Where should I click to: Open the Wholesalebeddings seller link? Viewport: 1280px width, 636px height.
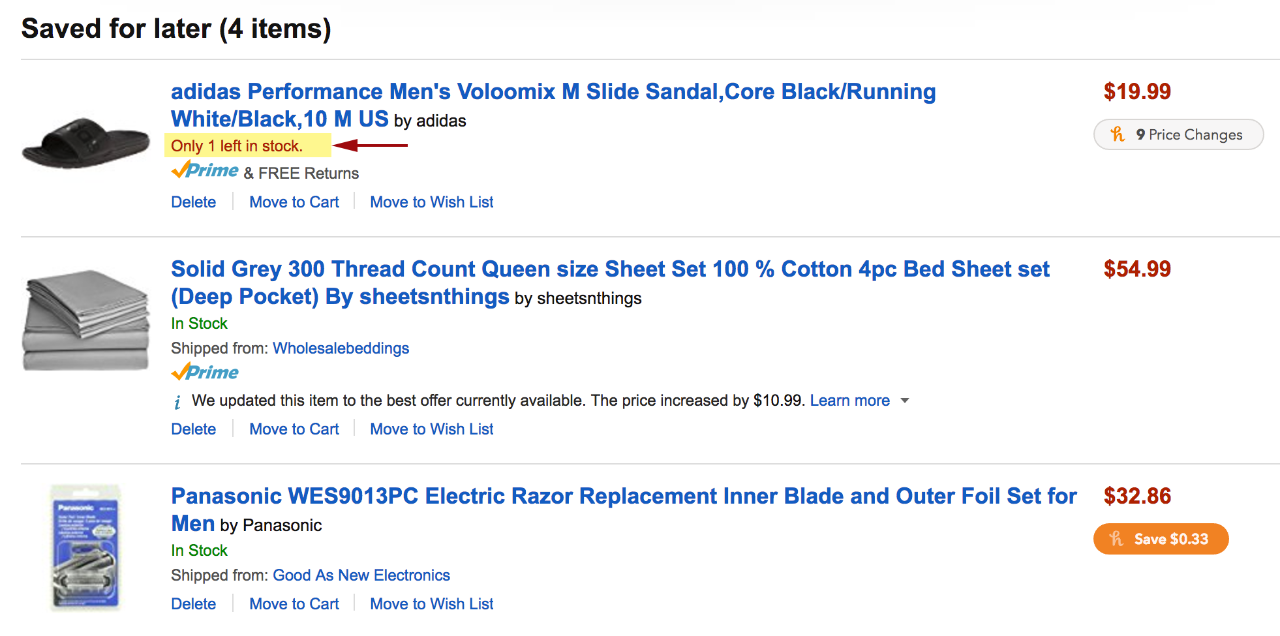[341, 349]
